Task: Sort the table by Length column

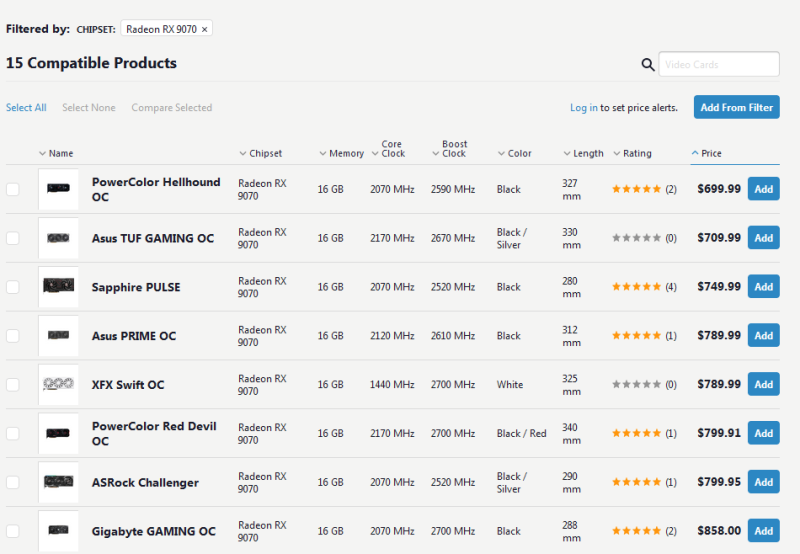Action: pos(584,154)
